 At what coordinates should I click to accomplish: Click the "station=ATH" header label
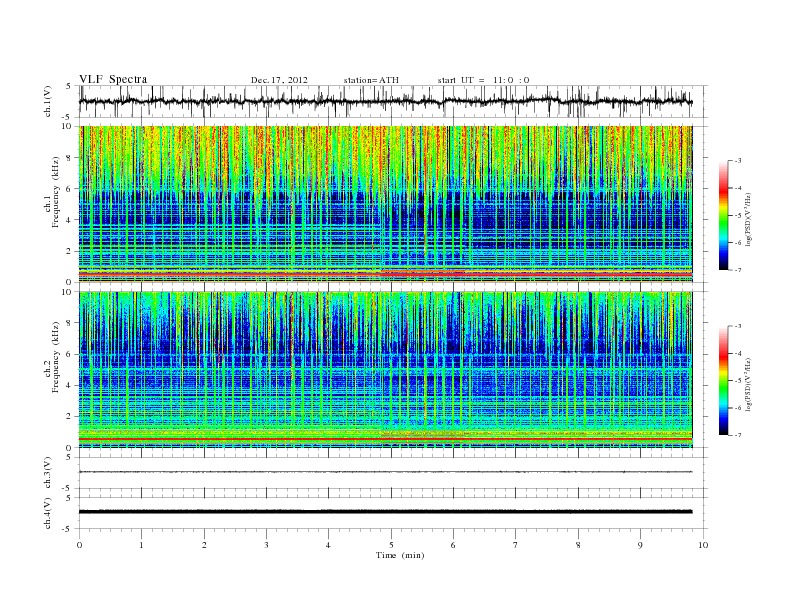click(x=371, y=80)
